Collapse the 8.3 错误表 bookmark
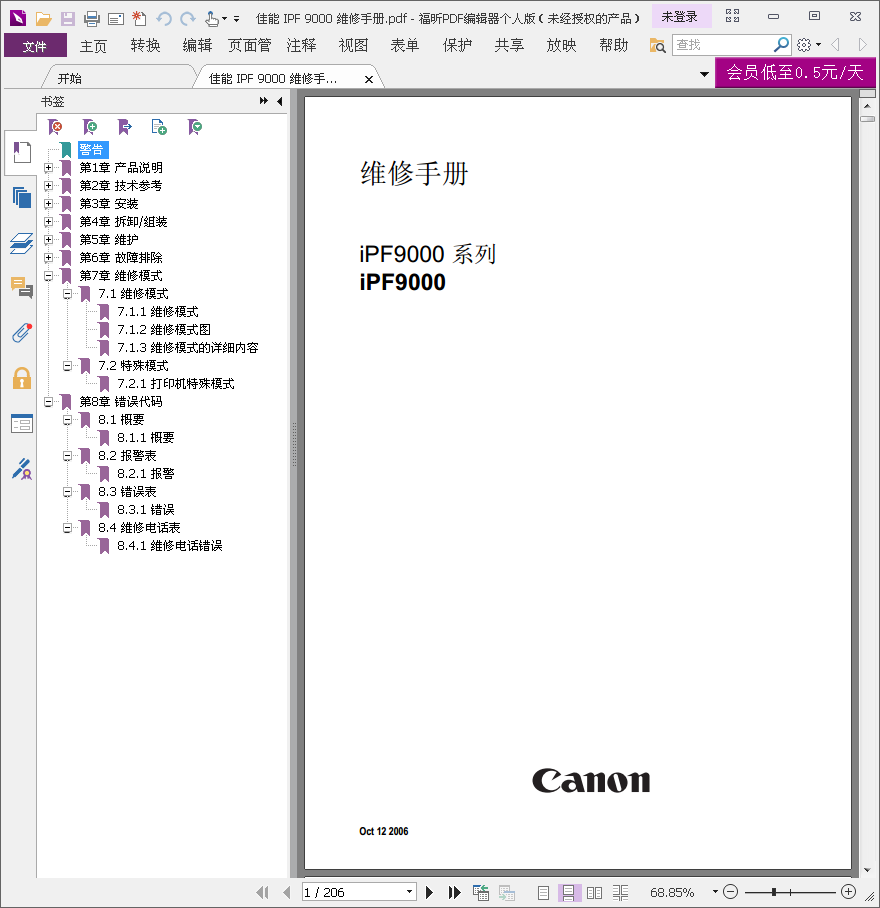880x908 pixels. (67, 492)
